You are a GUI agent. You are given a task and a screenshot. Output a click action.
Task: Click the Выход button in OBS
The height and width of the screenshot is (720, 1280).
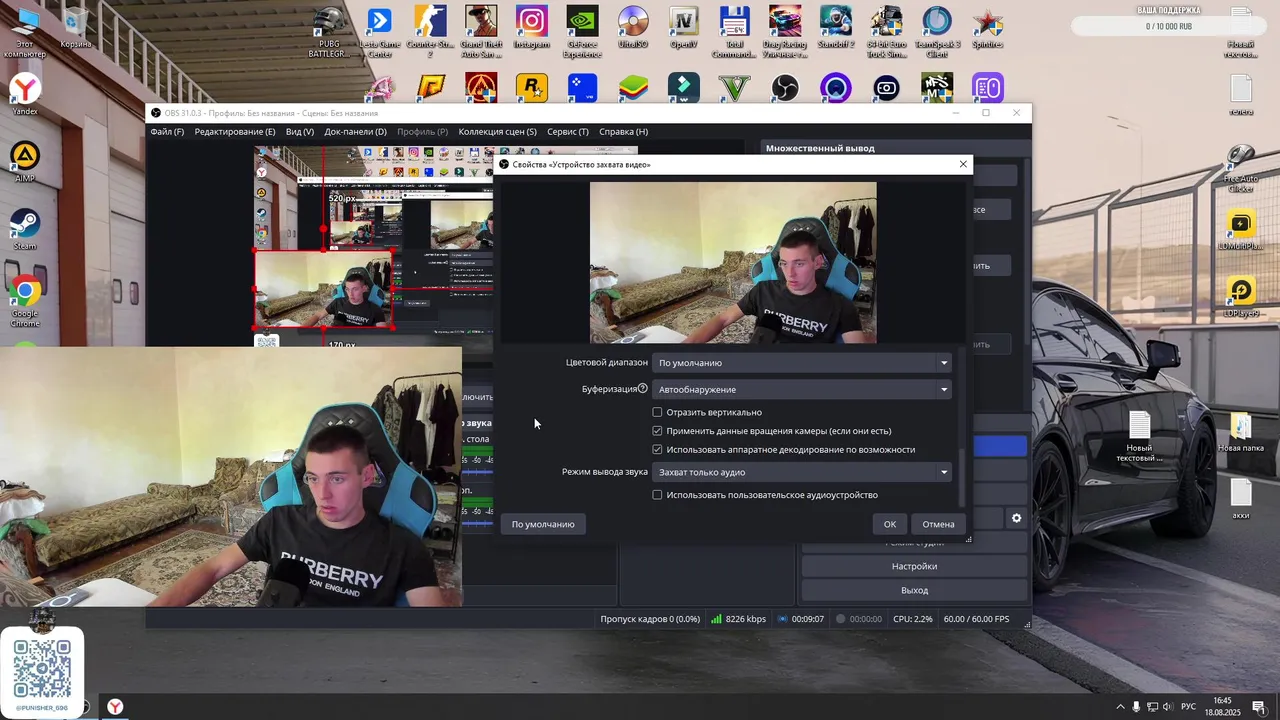914,590
